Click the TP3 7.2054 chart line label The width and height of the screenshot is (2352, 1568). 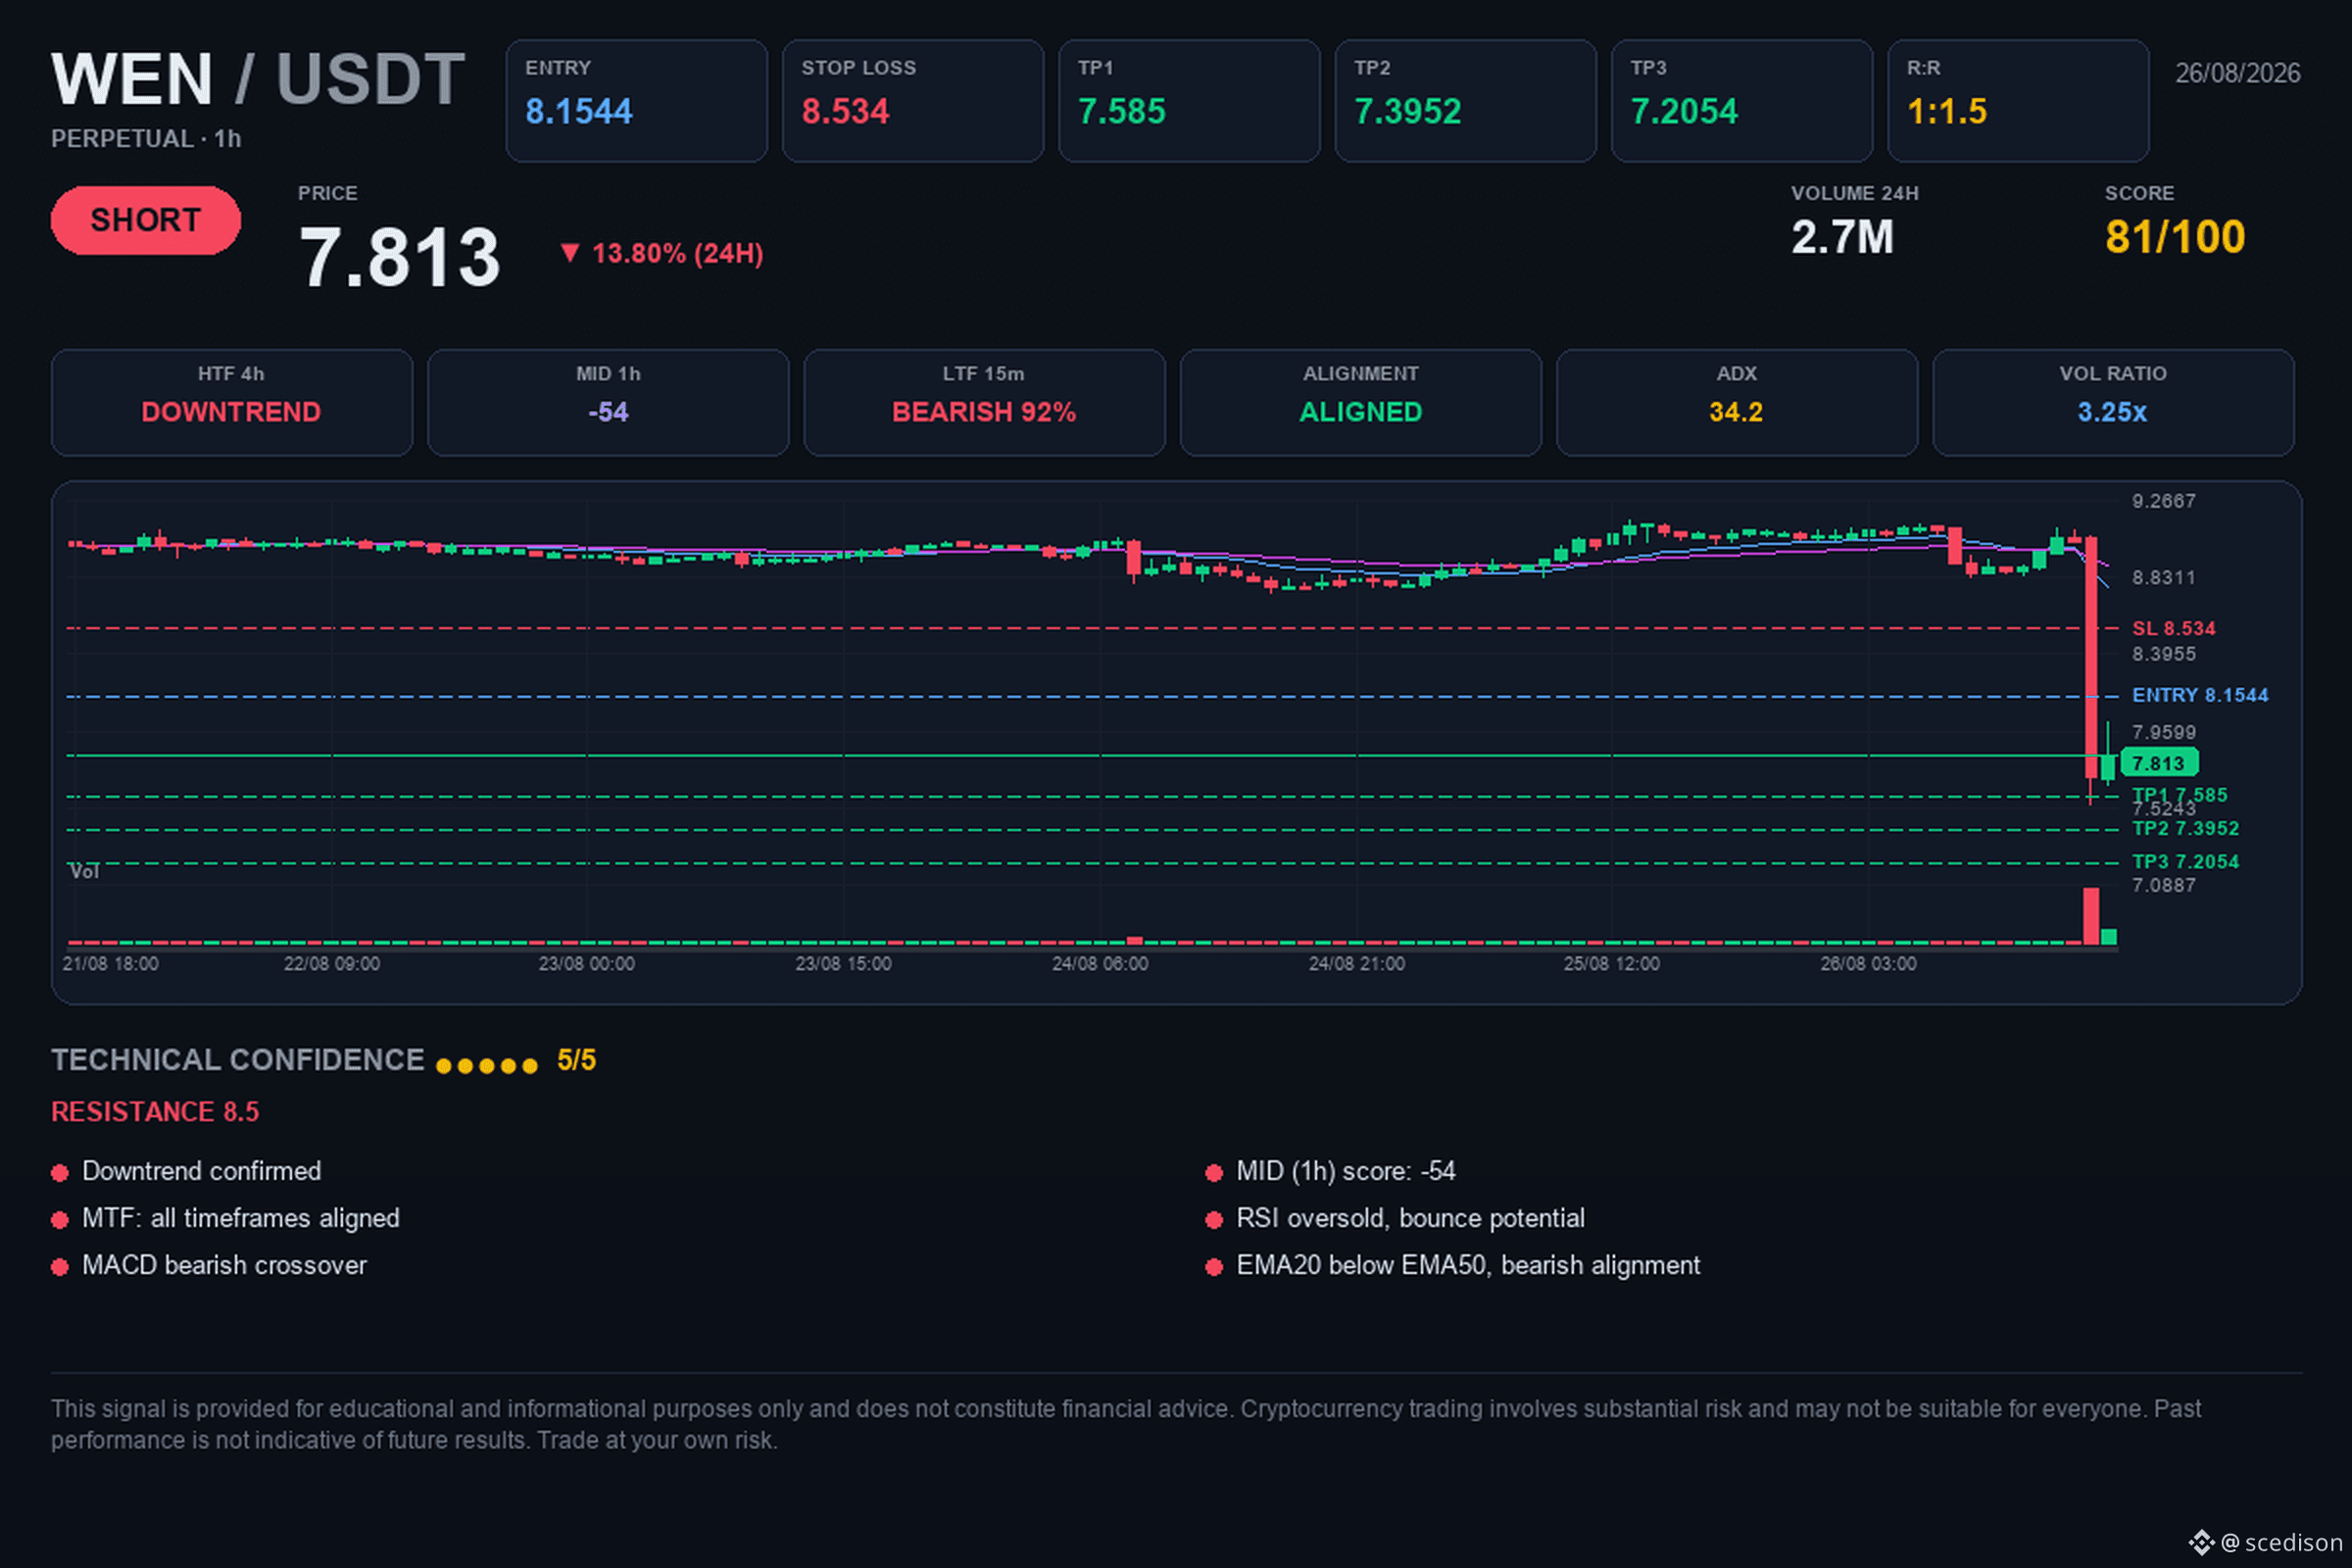(x=2185, y=861)
